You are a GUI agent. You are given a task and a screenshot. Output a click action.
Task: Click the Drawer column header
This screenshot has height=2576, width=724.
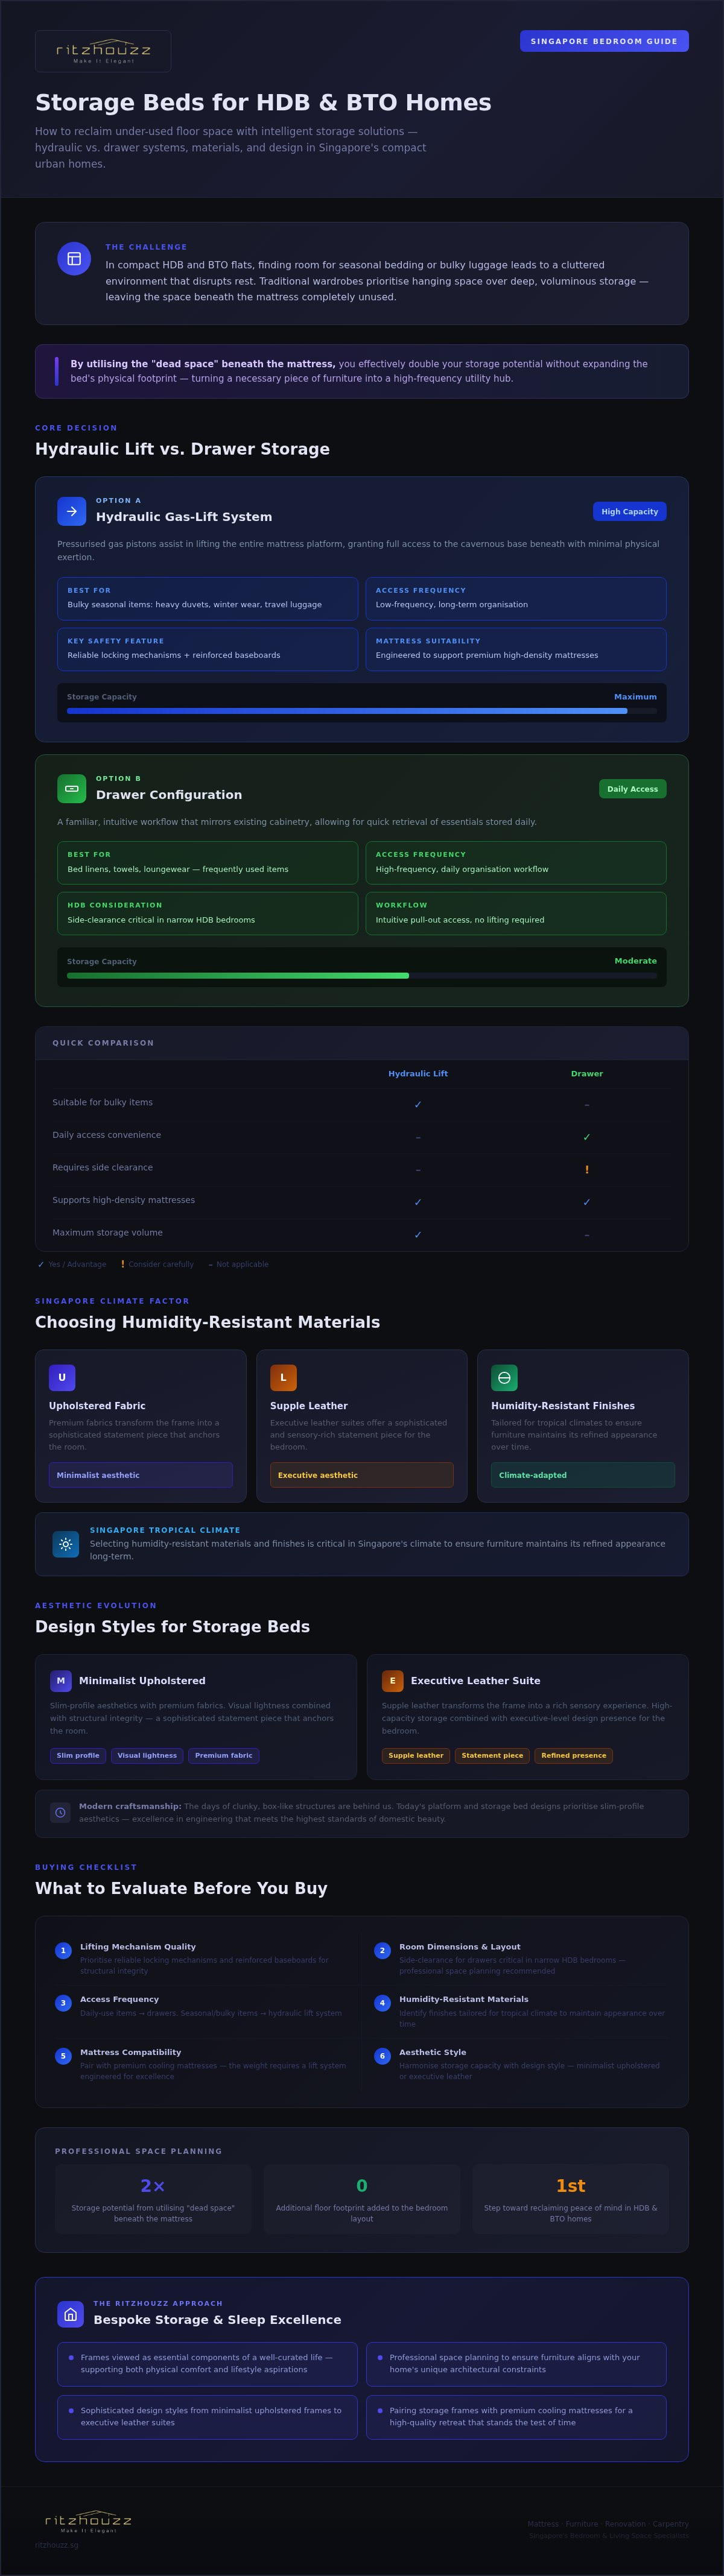point(587,1074)
